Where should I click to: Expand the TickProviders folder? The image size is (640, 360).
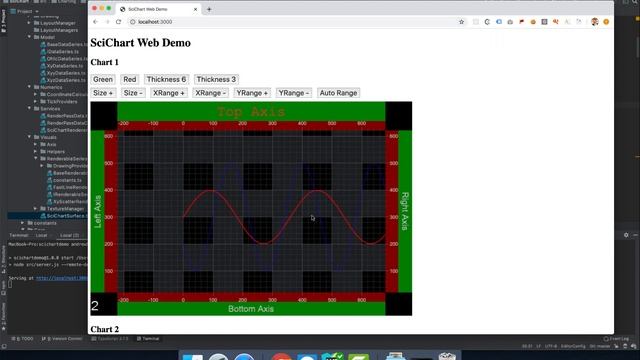click(36, 102)
